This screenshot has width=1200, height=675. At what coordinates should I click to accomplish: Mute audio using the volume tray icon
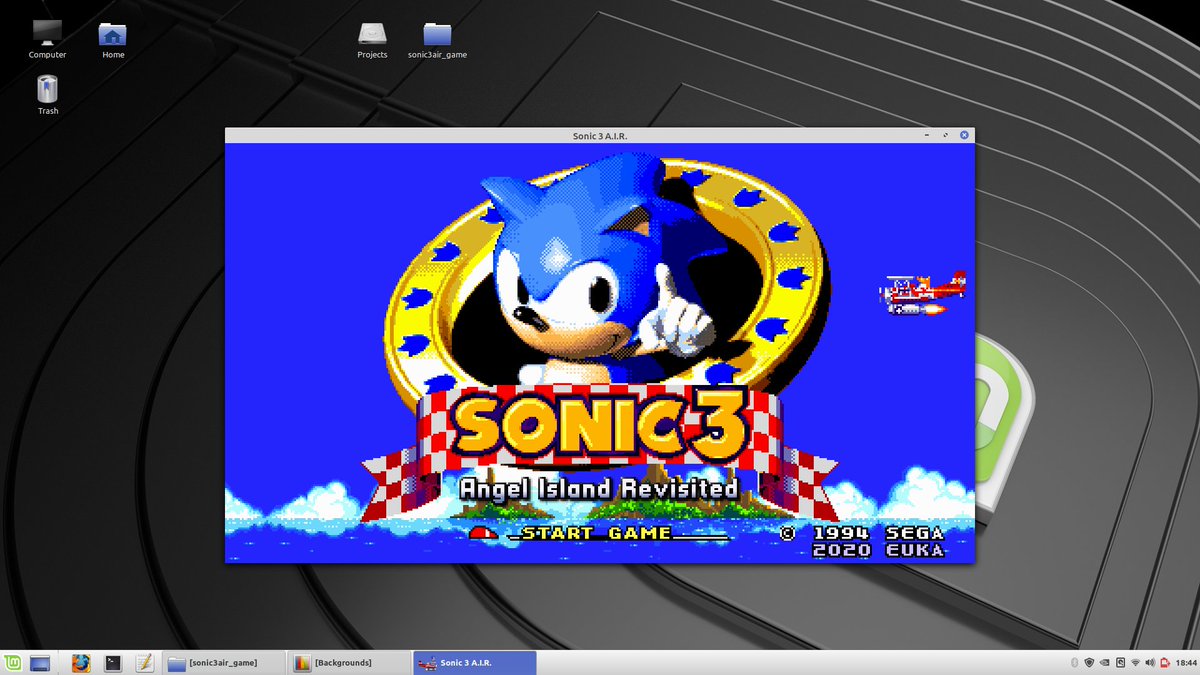pyautogui.click(x=1149, y=662)
